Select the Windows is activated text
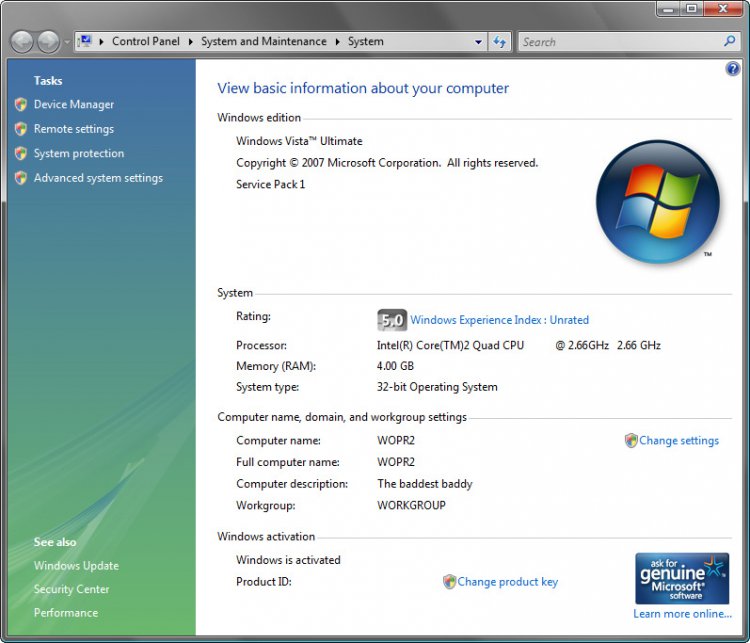Image resolution: width=750 pixels, height=643 pixels. pyautogui.click(x=288, y=560)
